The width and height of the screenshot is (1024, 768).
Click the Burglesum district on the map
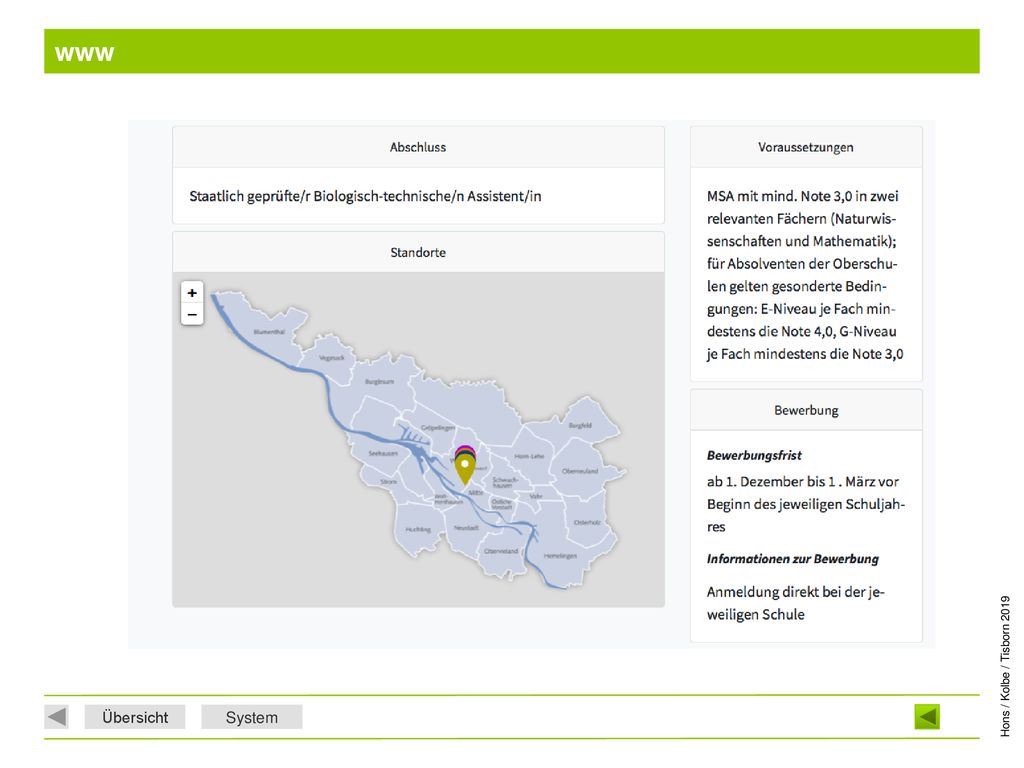pyautogui.click(x=379, y=381)
